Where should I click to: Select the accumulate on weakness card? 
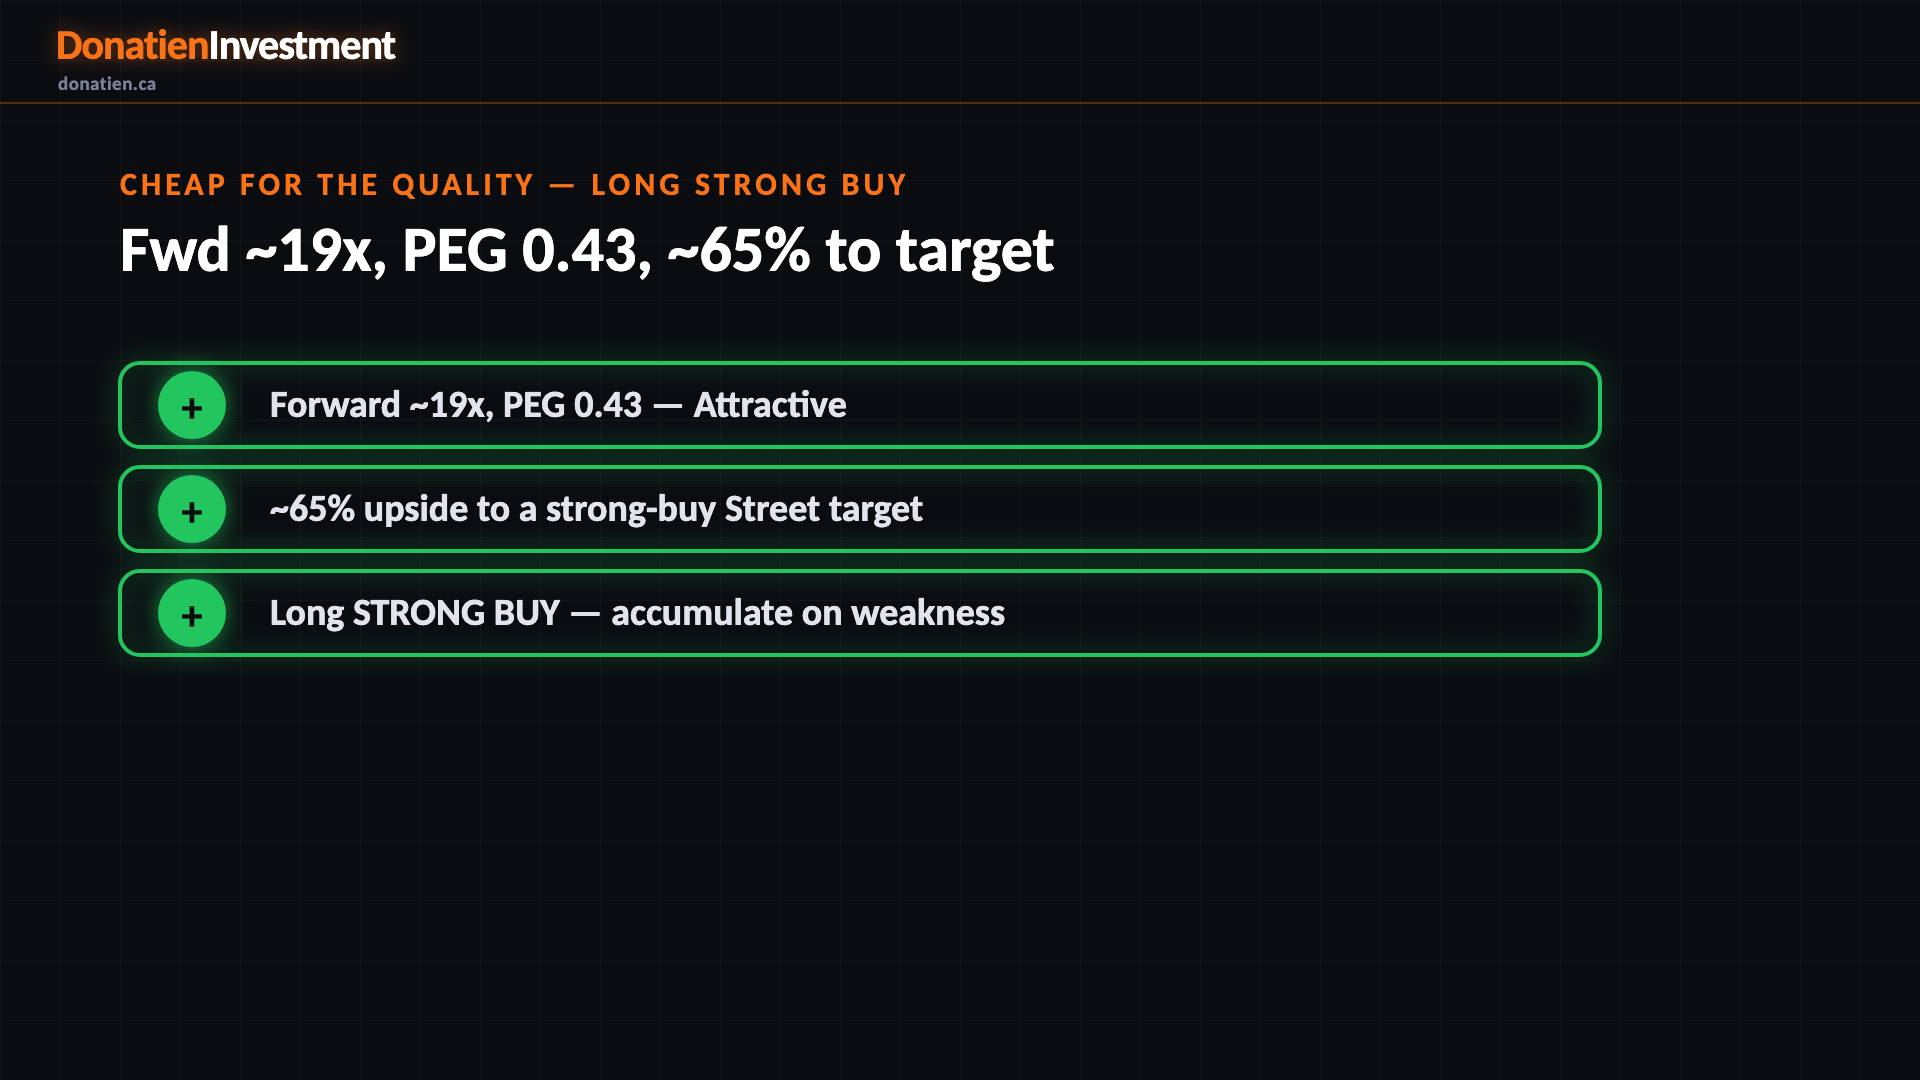860,613
